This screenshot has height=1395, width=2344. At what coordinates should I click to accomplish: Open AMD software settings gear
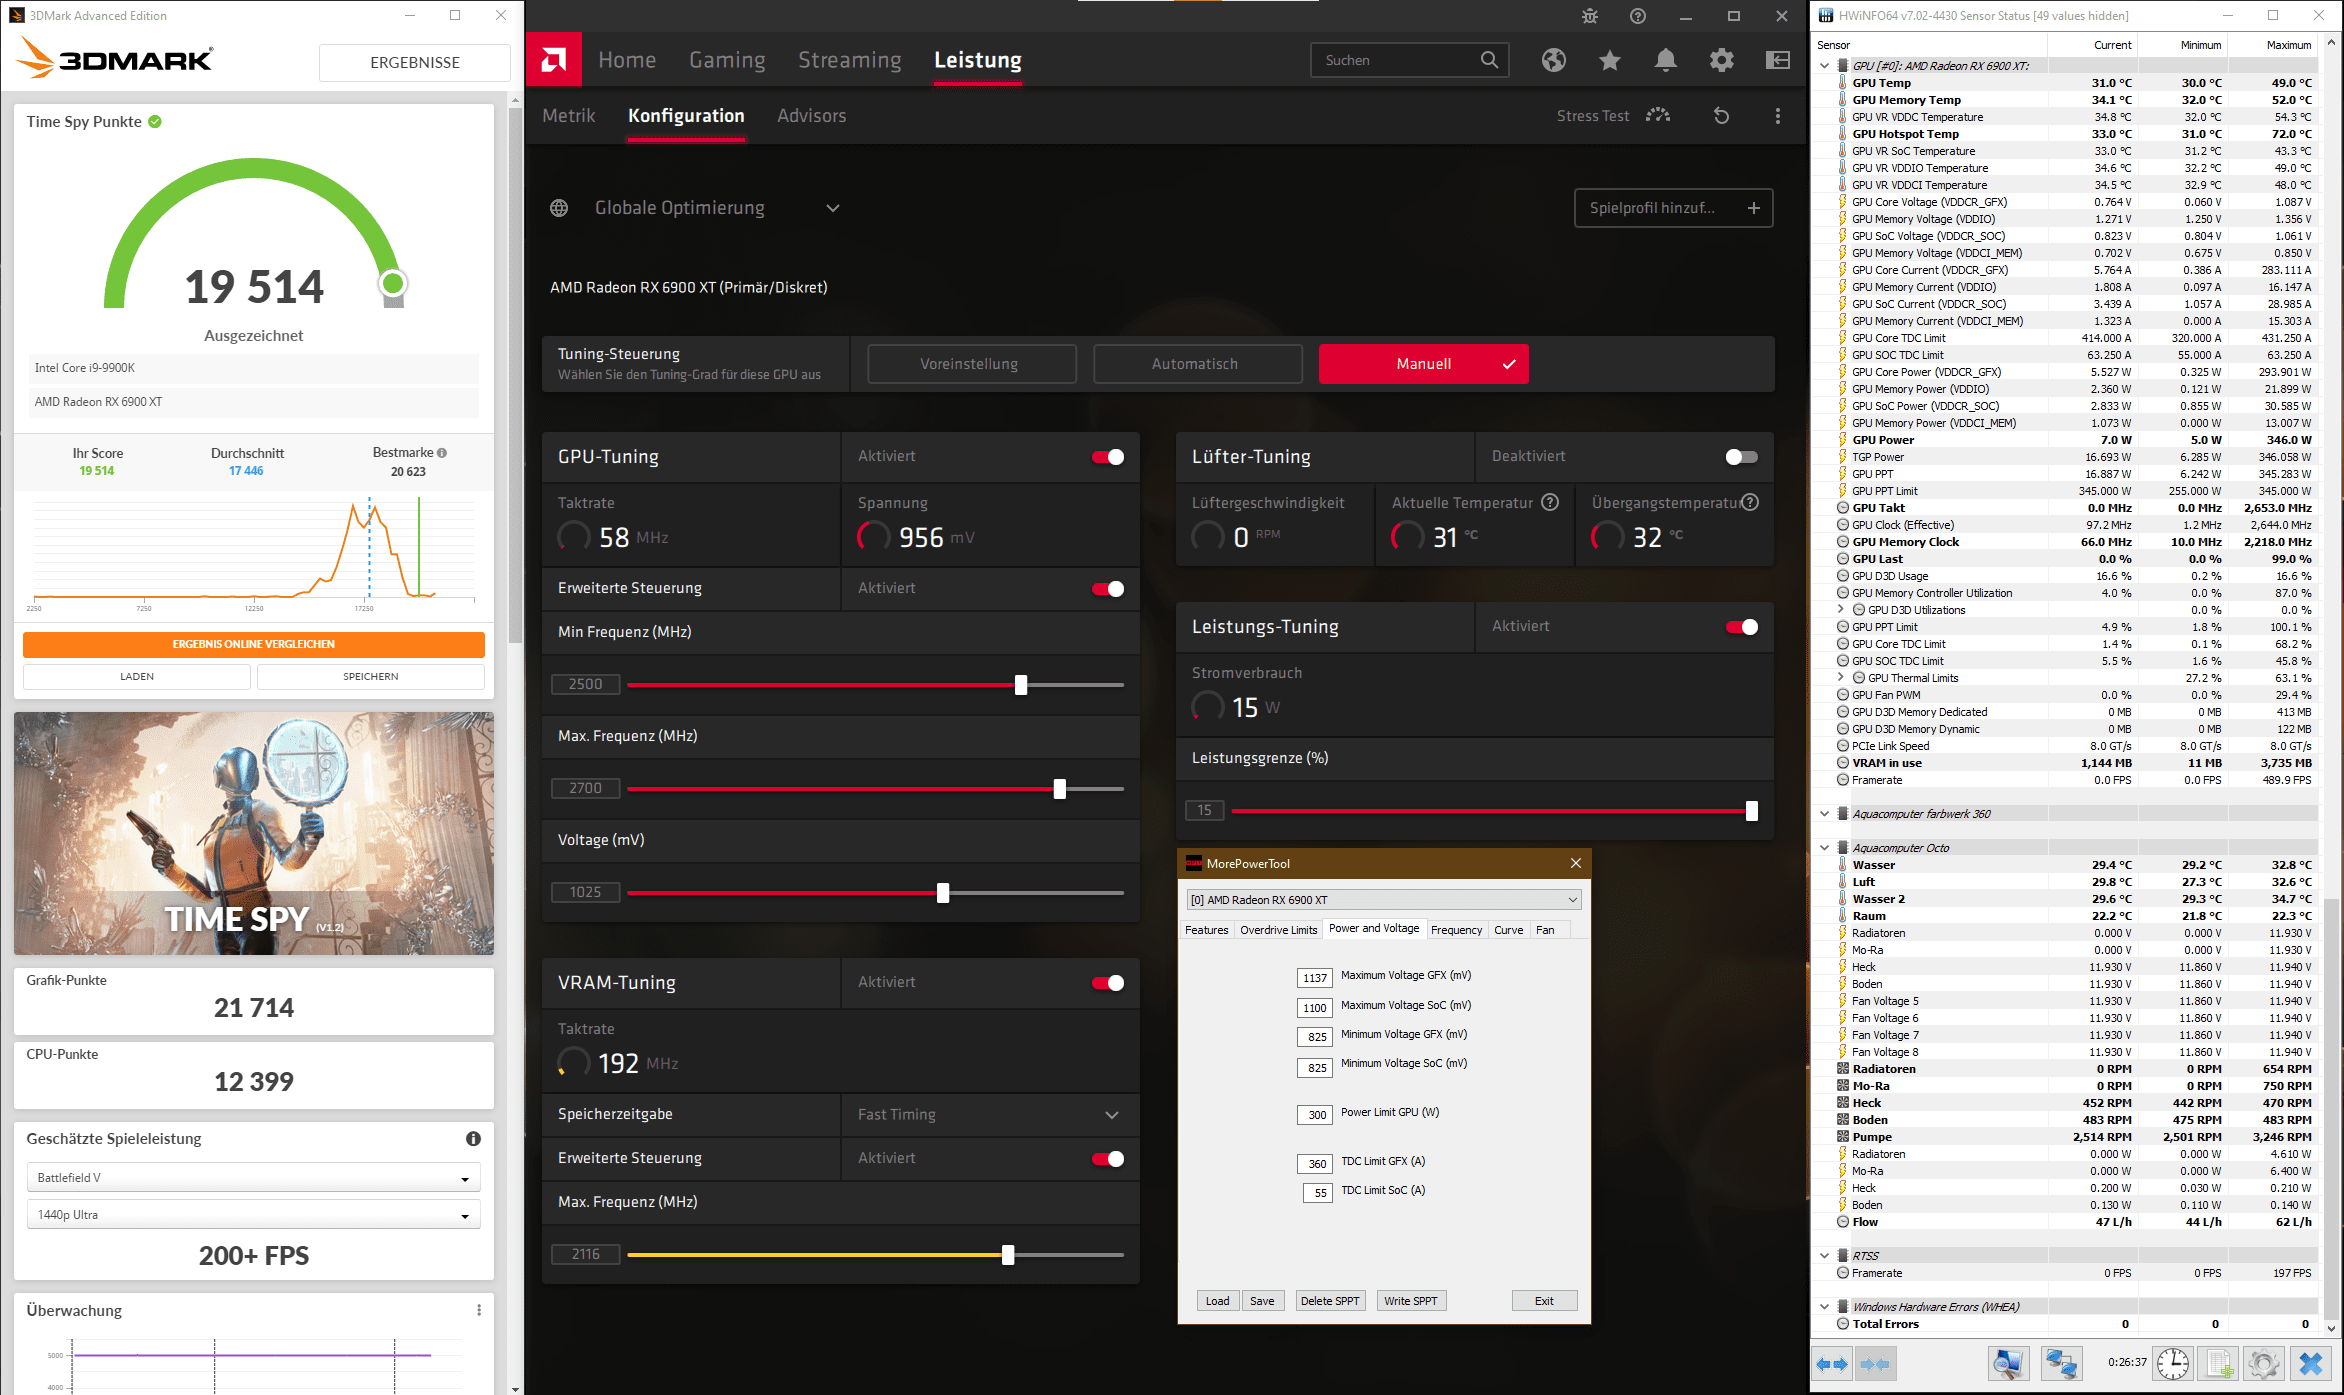click(1721, 60)
